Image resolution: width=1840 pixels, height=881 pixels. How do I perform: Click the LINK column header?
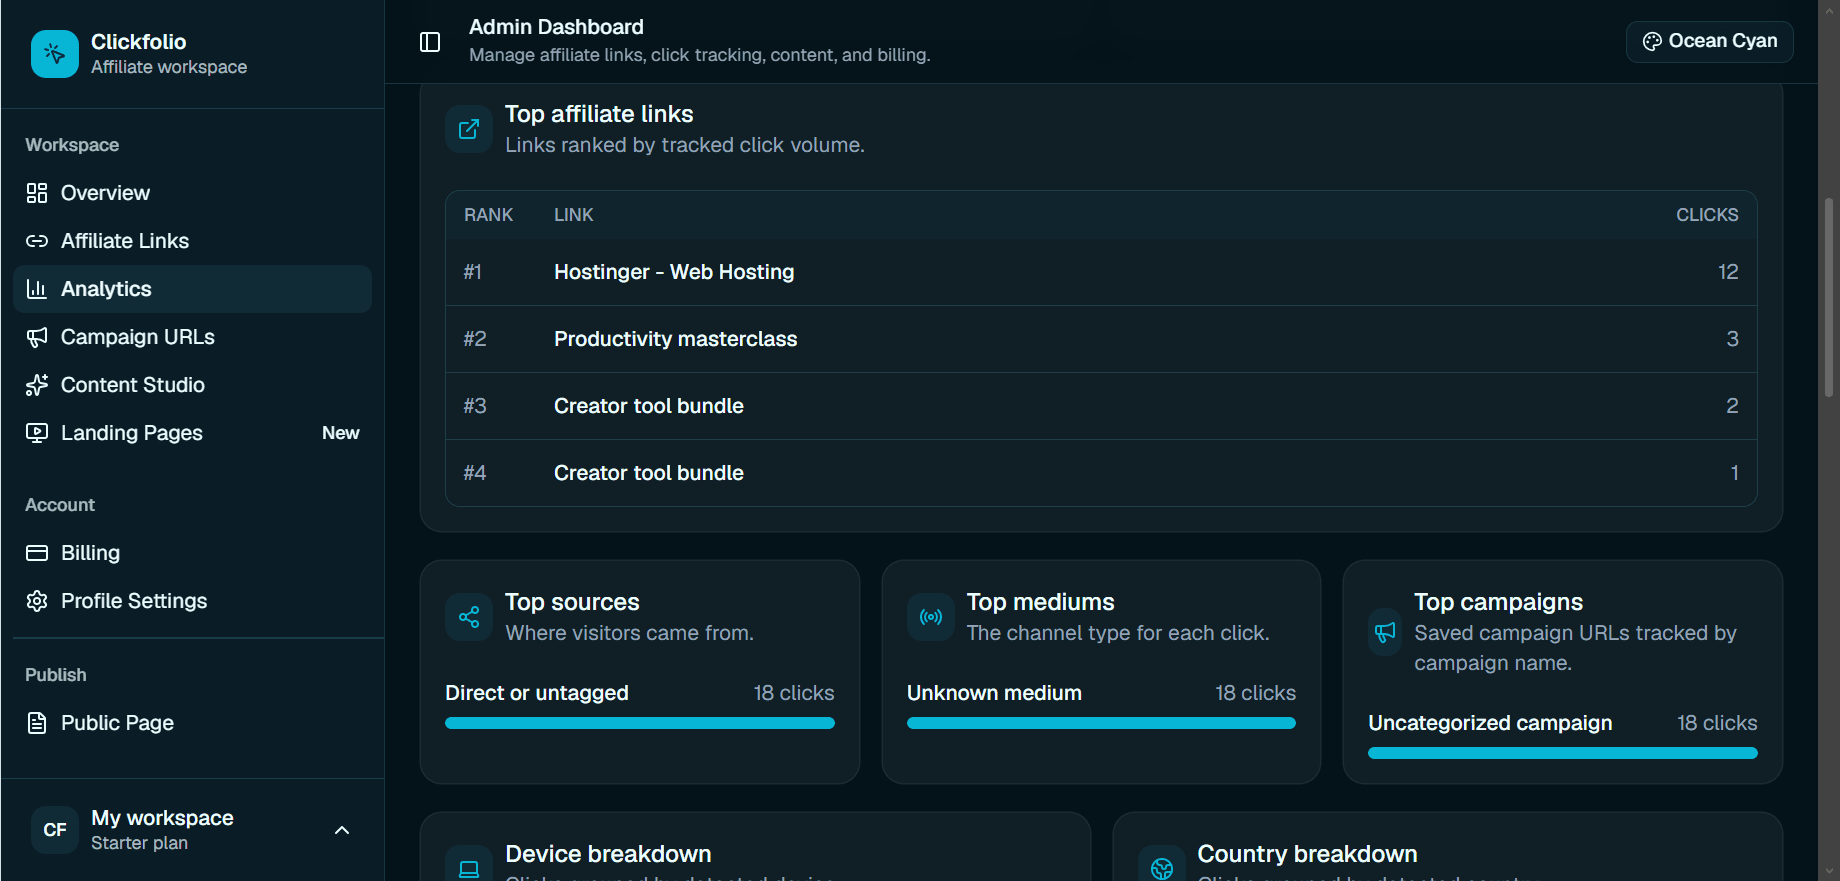click(x=574, y=215)
